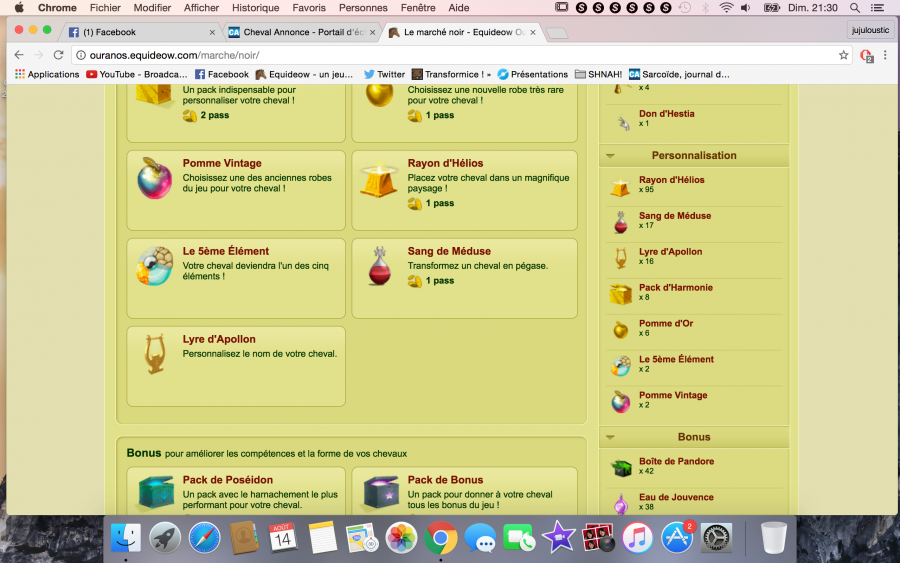Click the Sang de Méduse shop title

pyautogui.click(x=449, y=251)
